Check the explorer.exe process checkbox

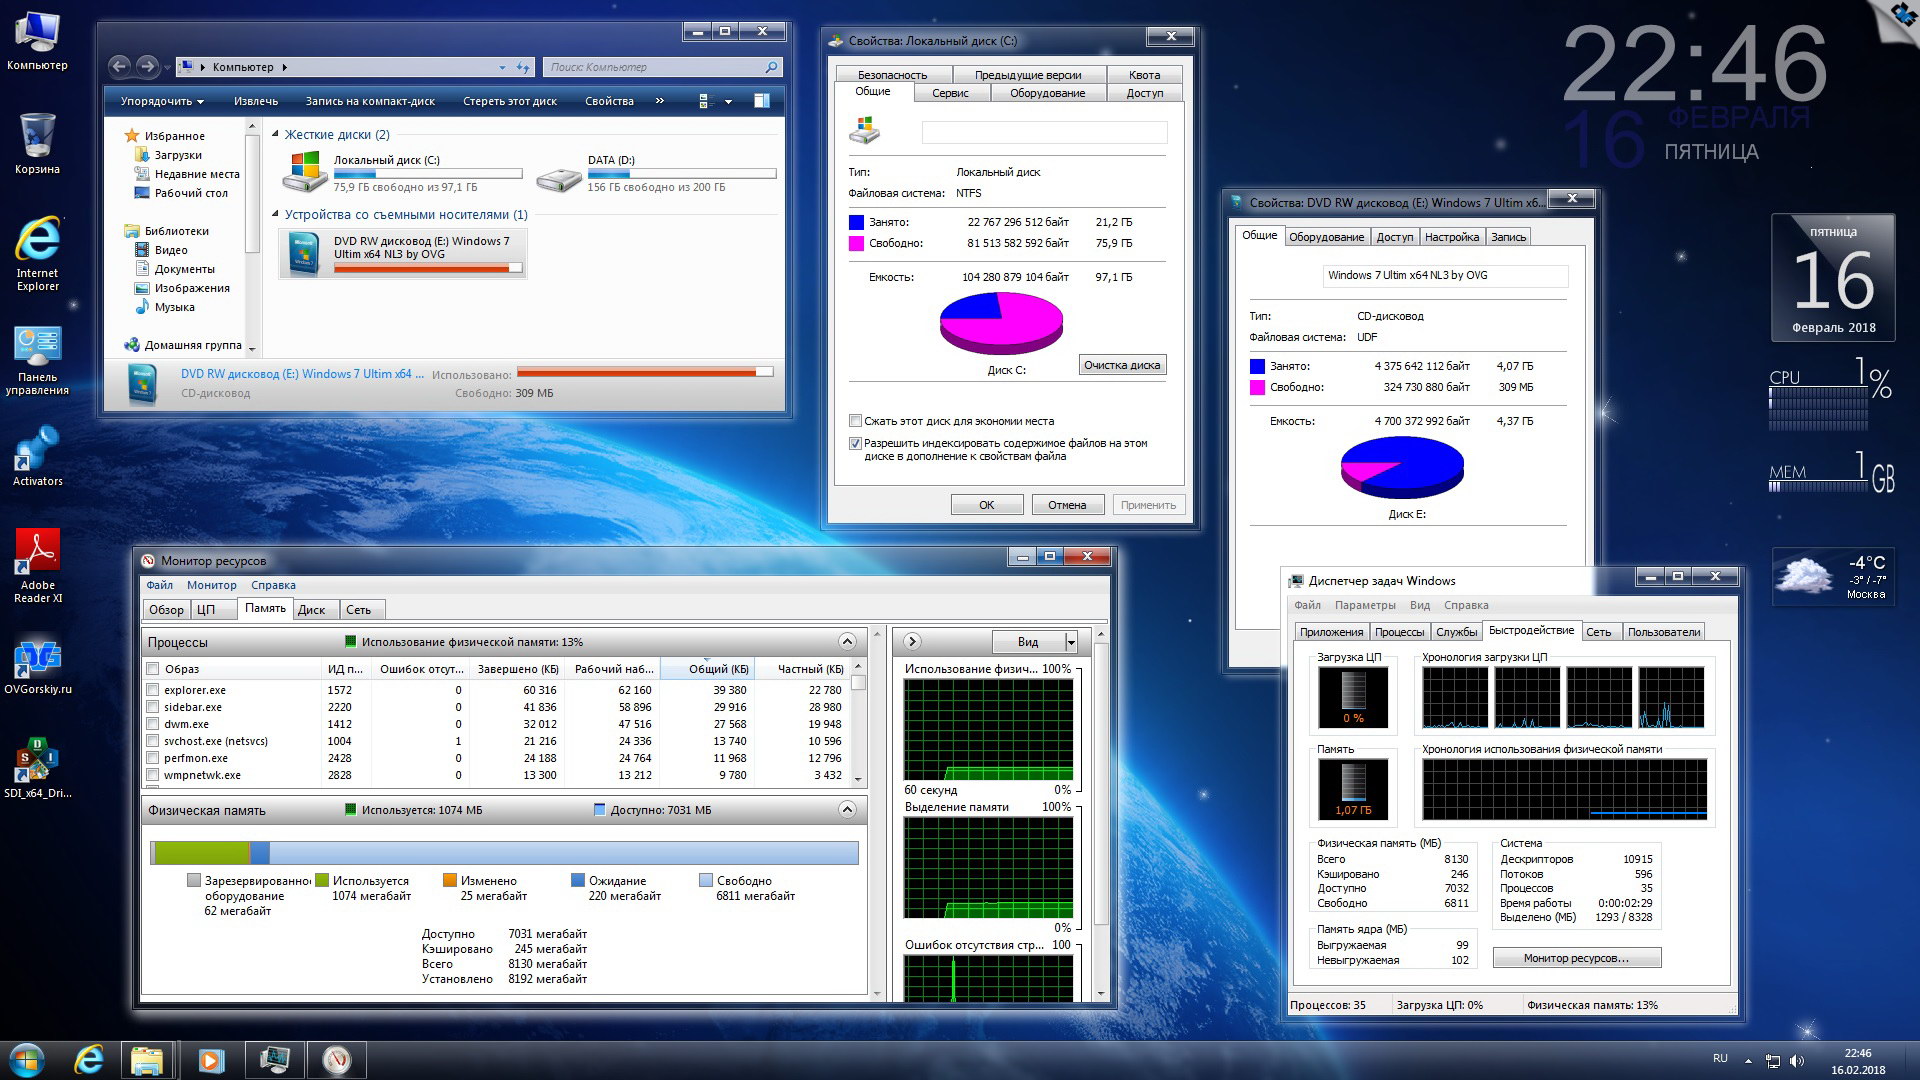(153, 690)
